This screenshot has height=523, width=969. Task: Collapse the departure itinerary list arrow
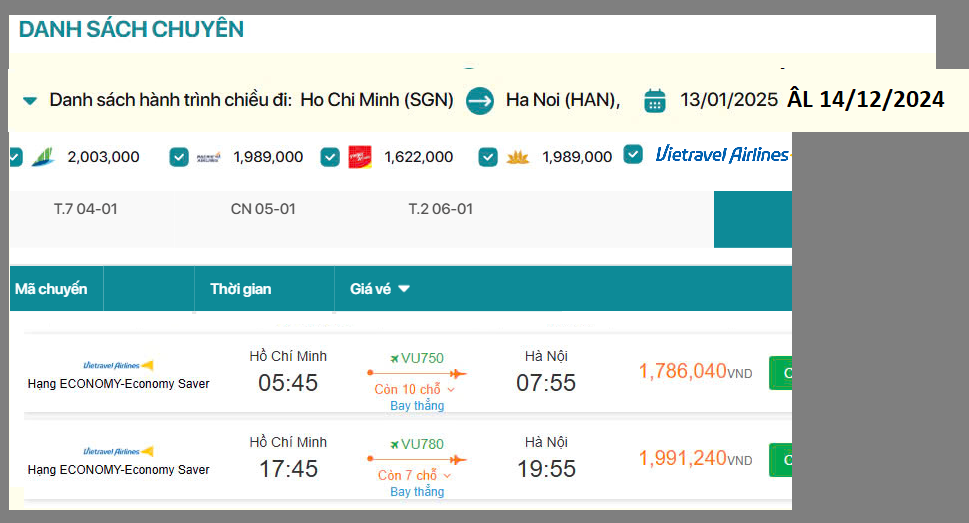30,100
